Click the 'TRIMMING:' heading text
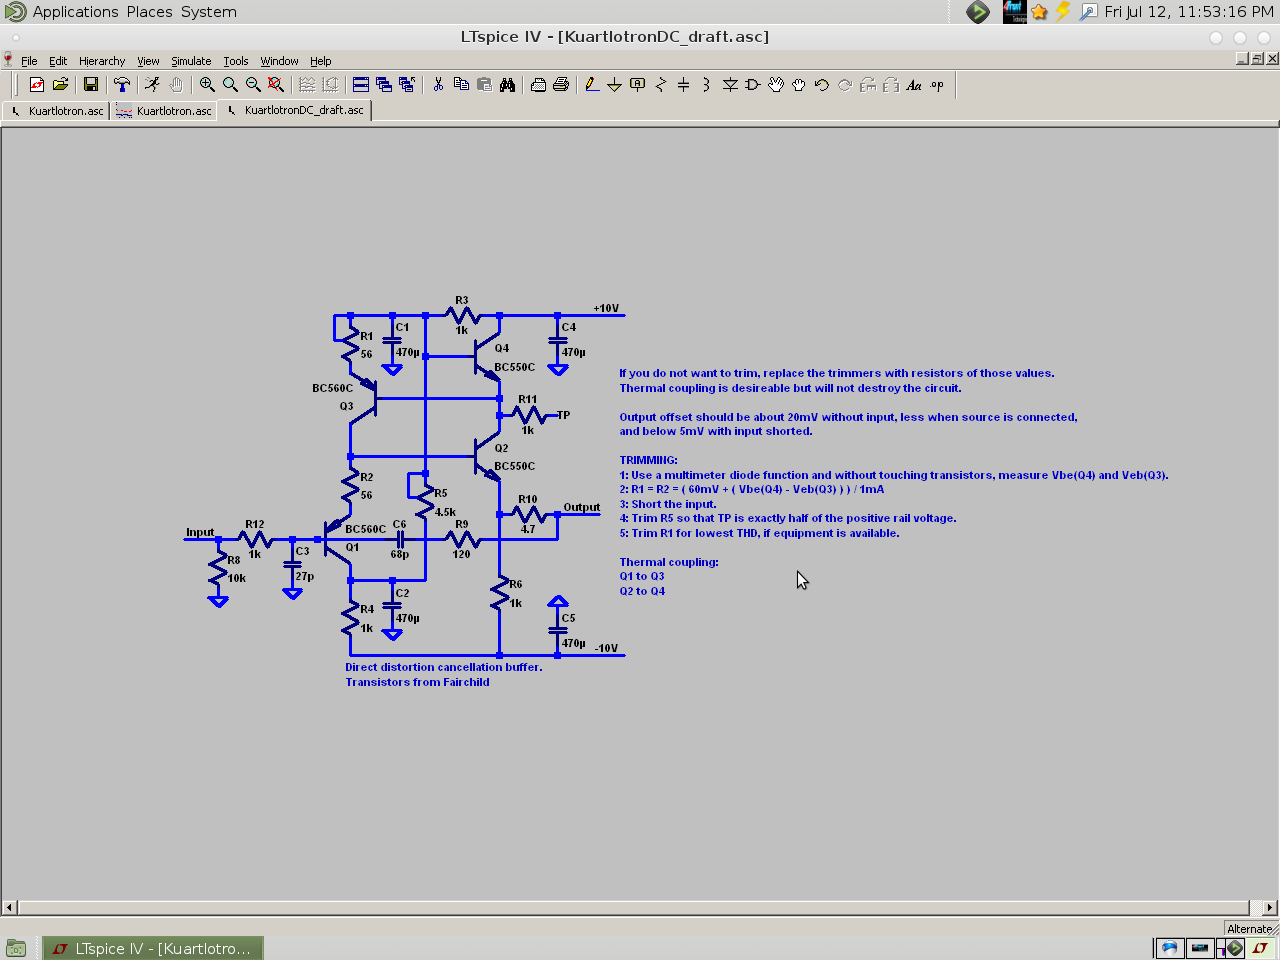1280x960 pixels. 648,460
